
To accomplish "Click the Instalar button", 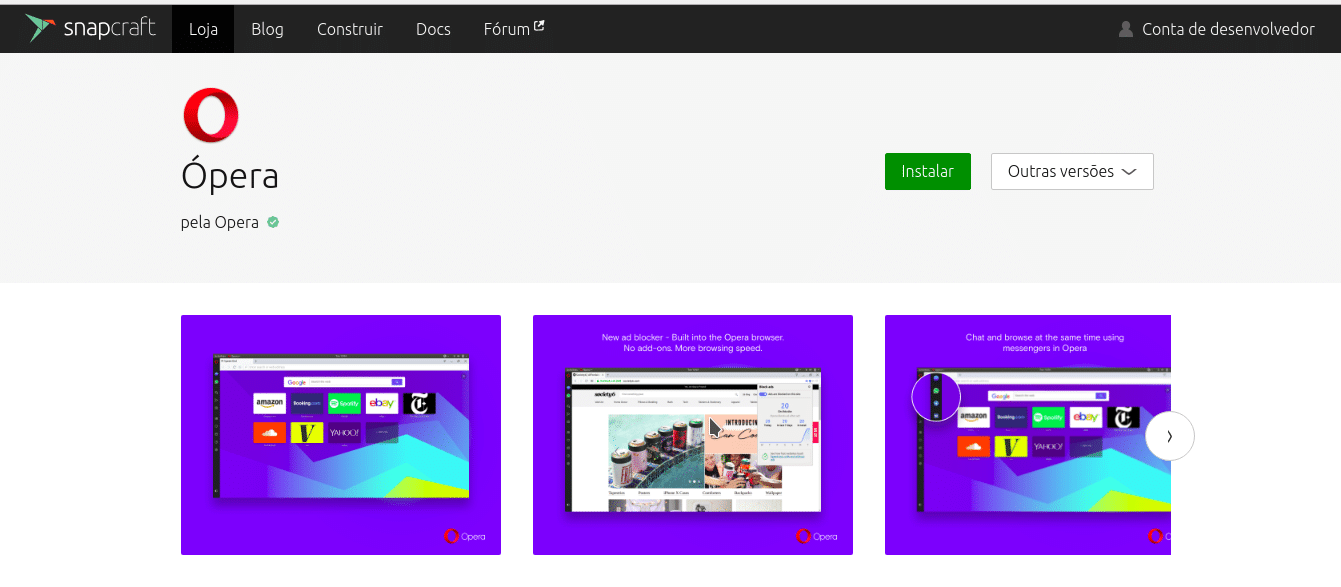I will [927, 171].
